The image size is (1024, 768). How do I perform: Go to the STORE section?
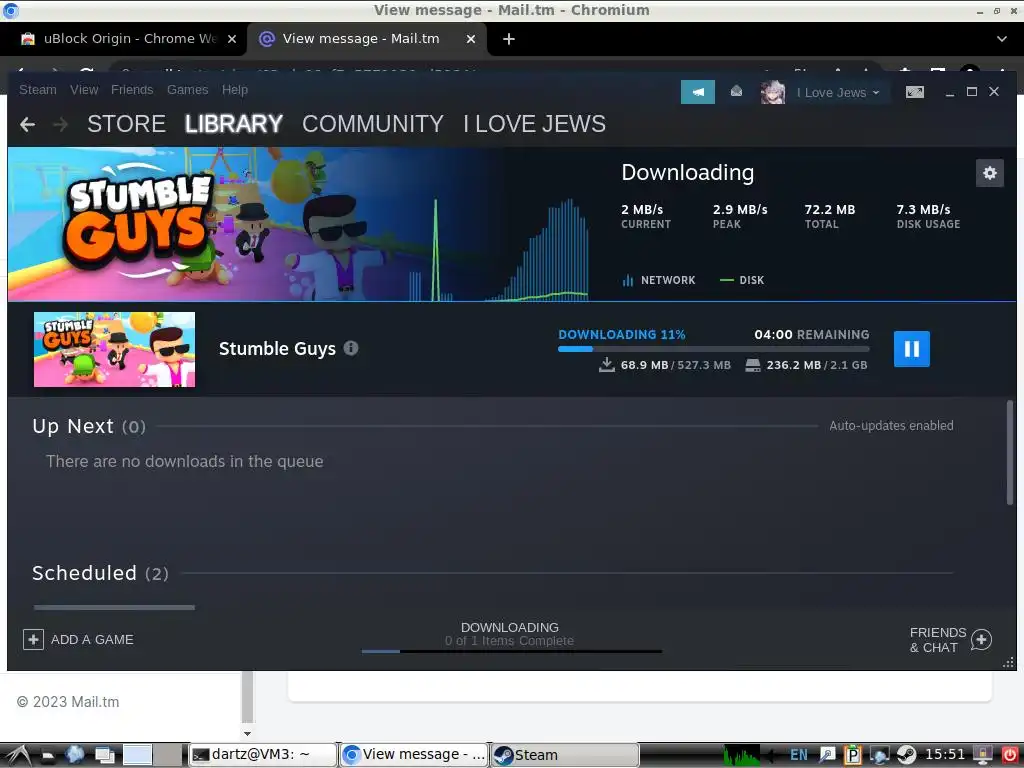[126, 124]
